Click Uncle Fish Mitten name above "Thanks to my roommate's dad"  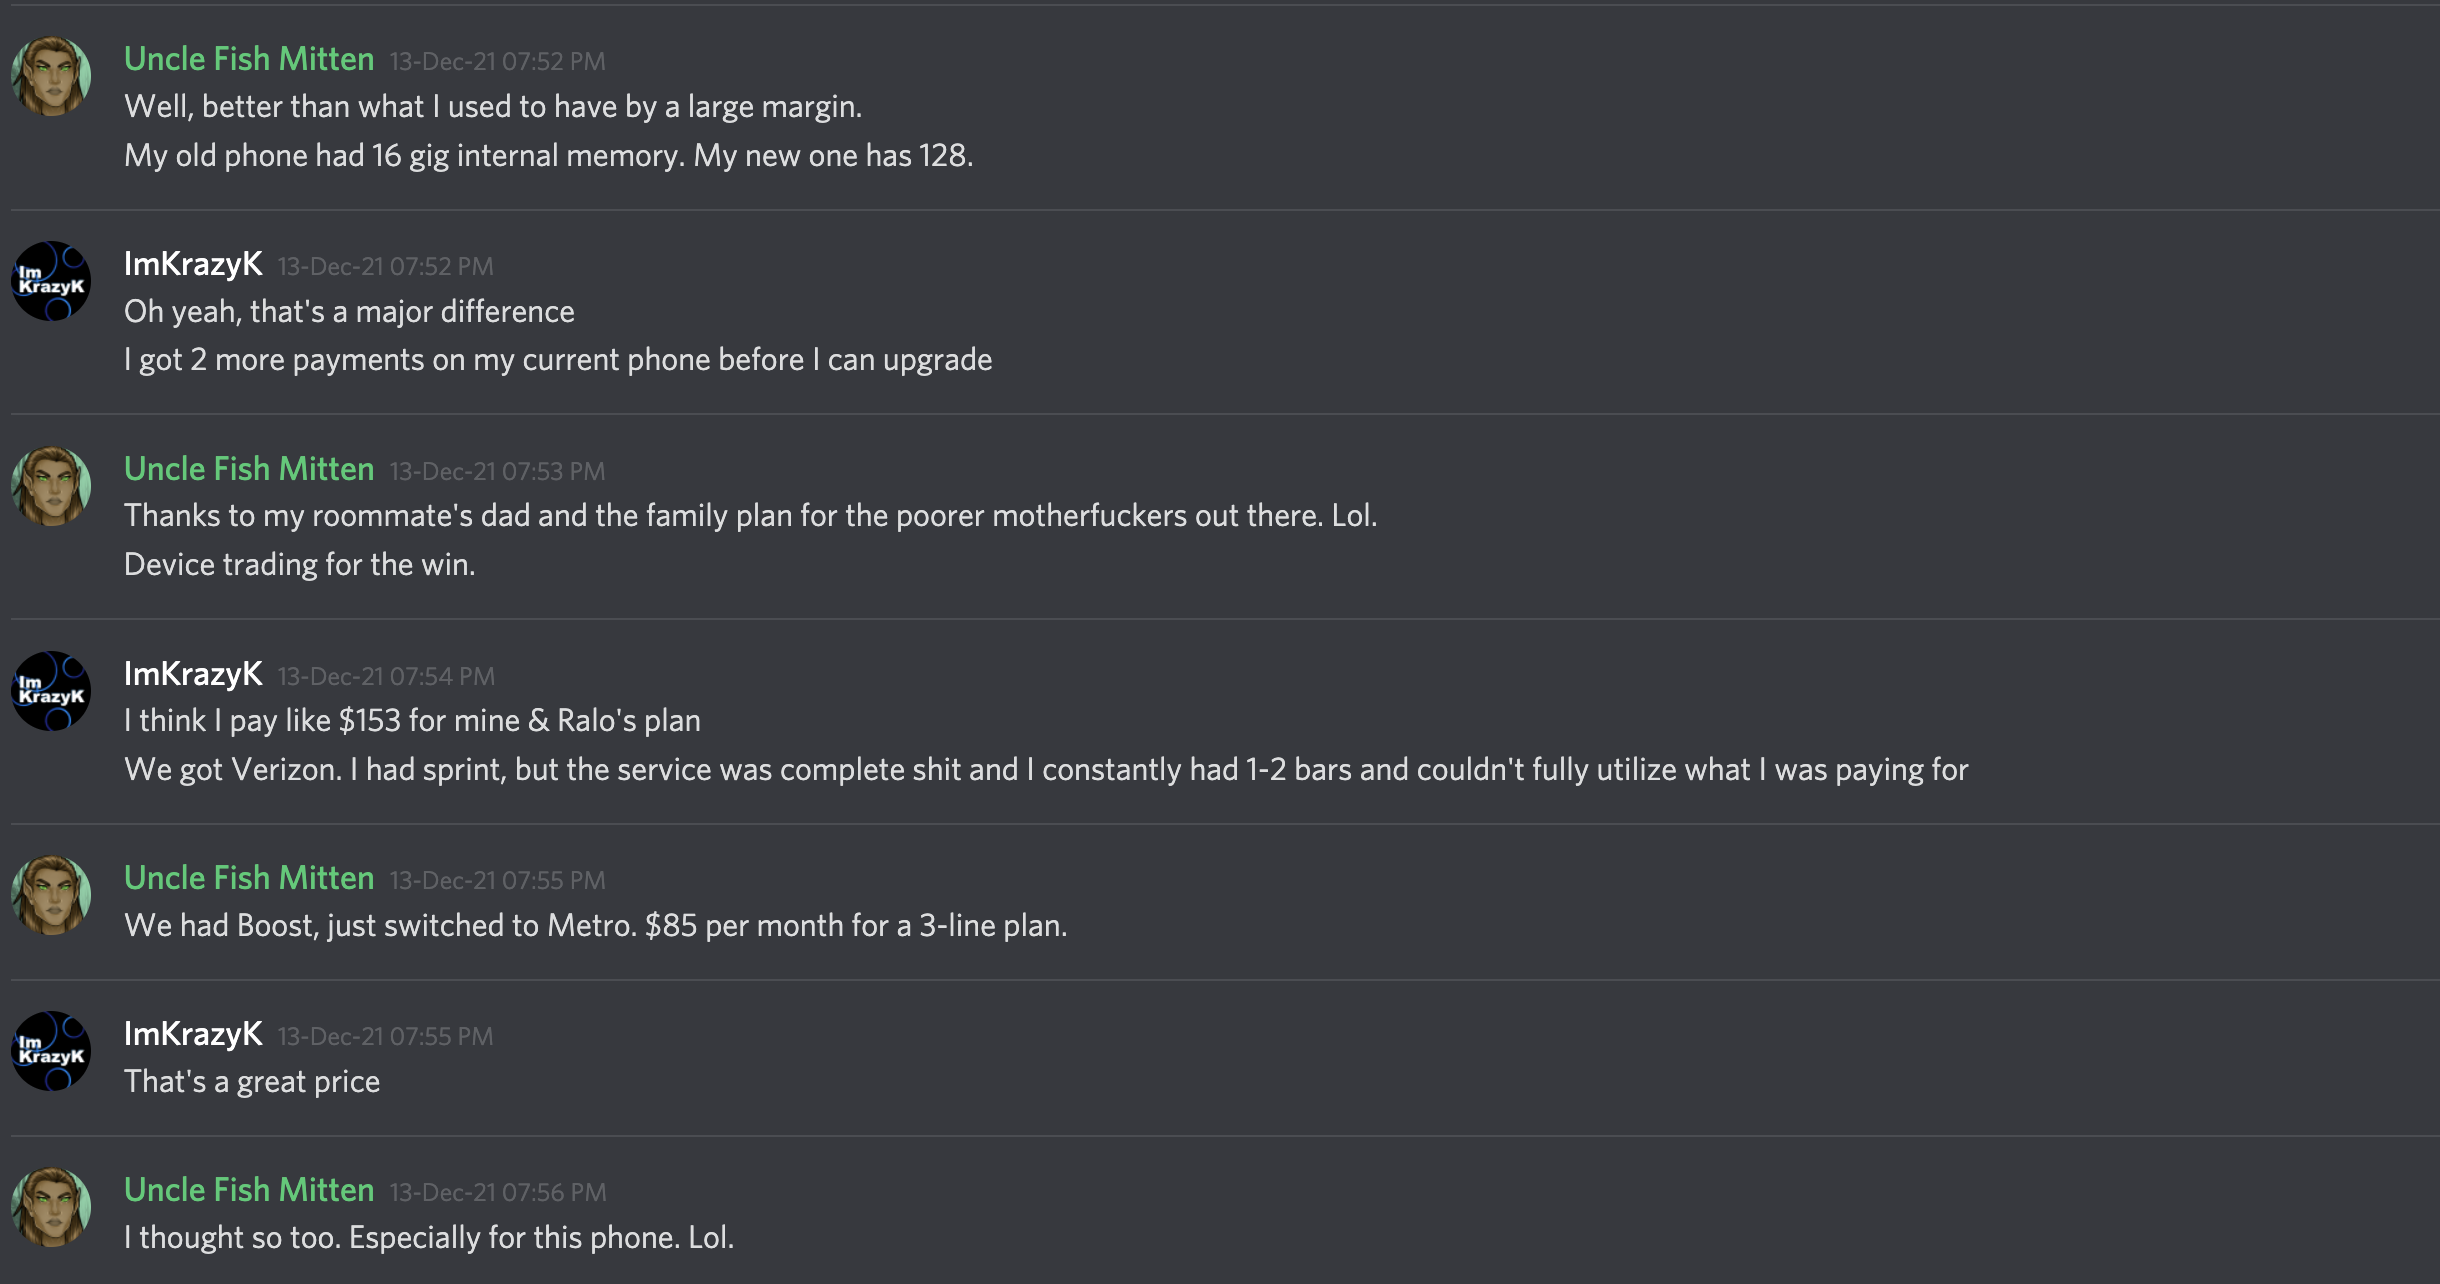click(x=249, y=469)
